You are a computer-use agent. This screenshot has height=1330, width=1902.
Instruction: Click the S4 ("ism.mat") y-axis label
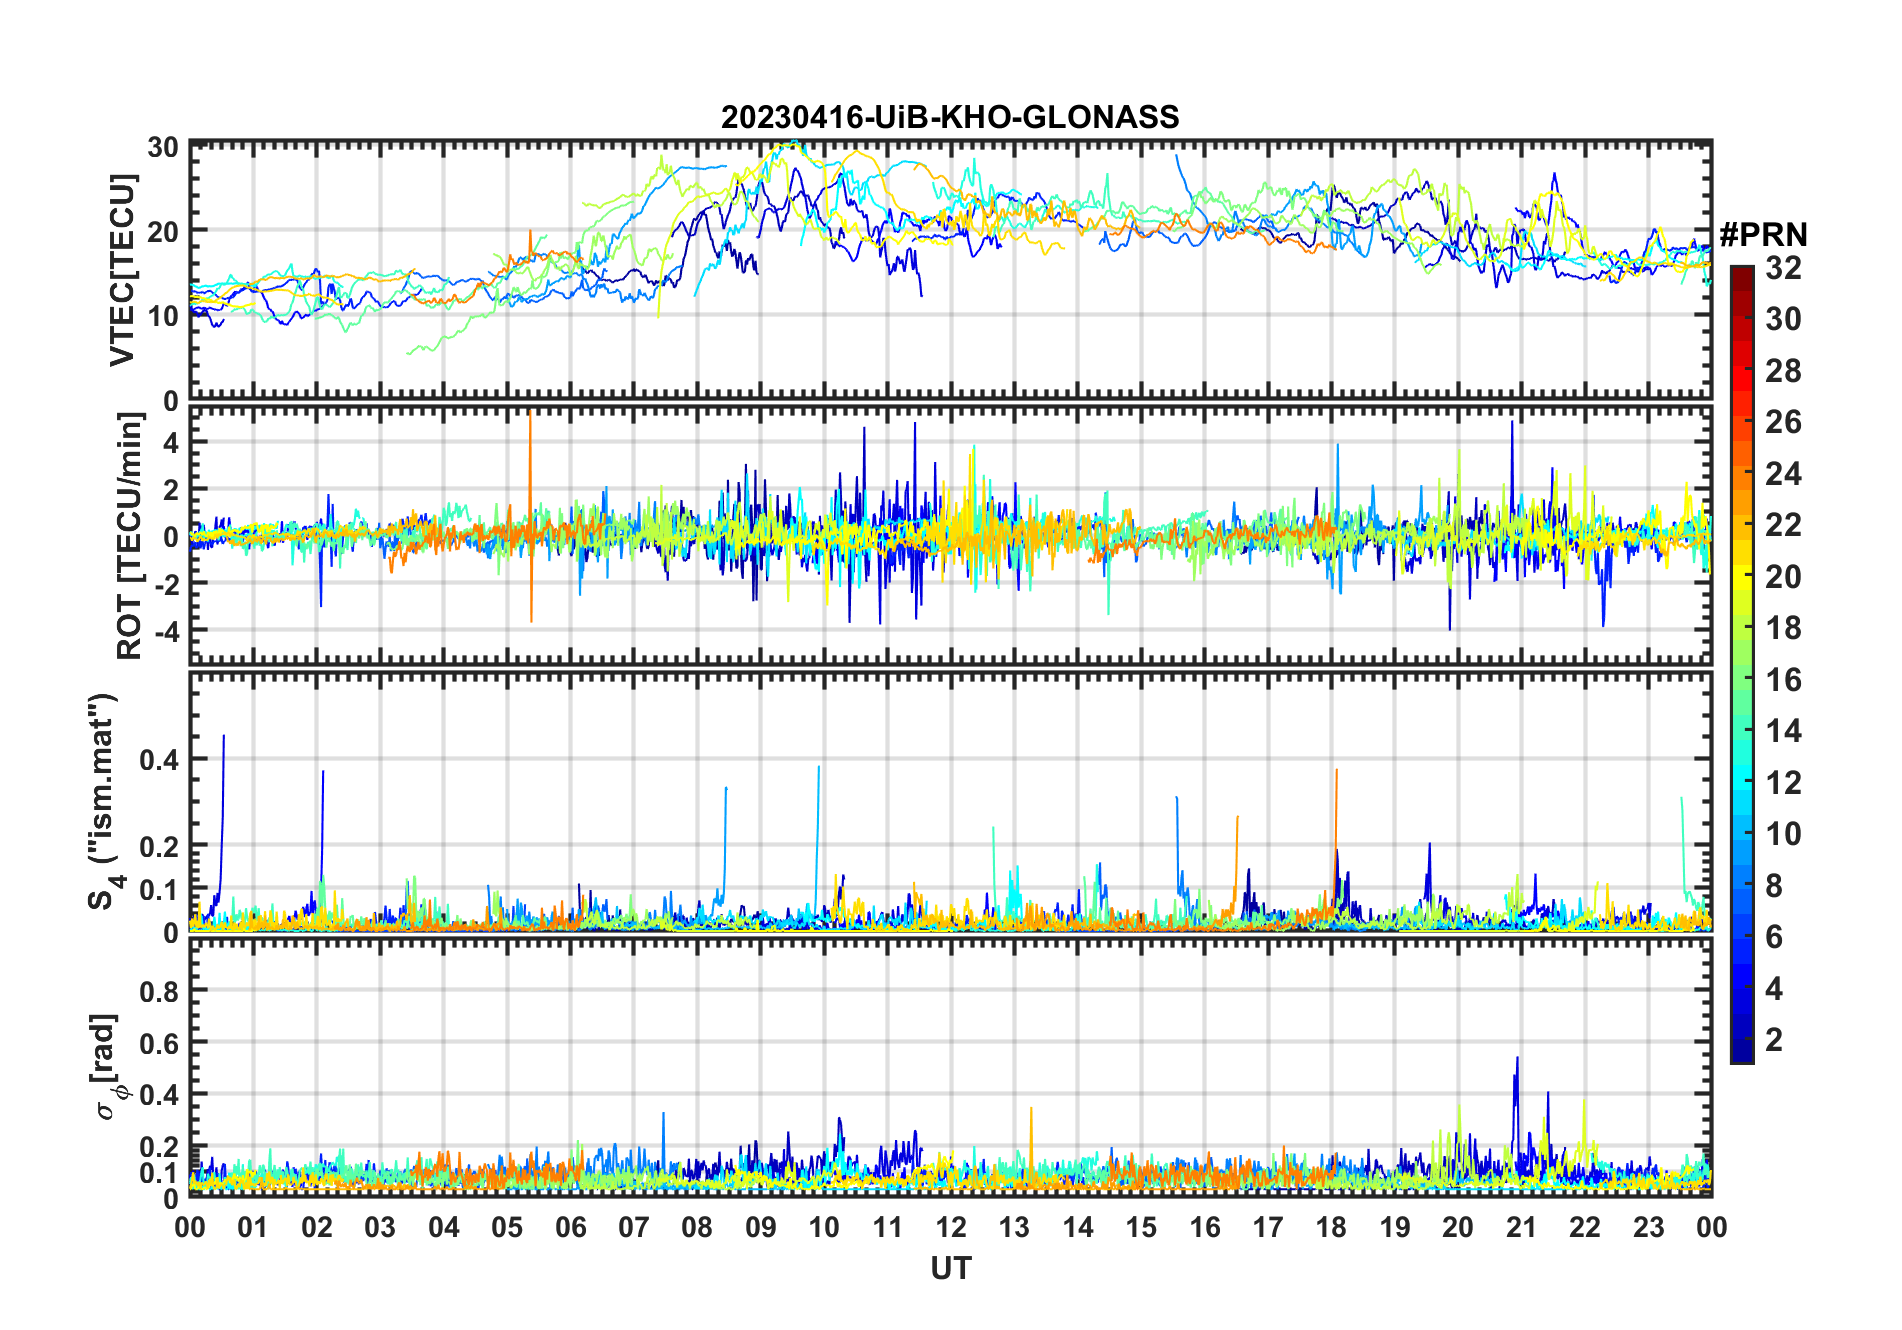point(105,801)
